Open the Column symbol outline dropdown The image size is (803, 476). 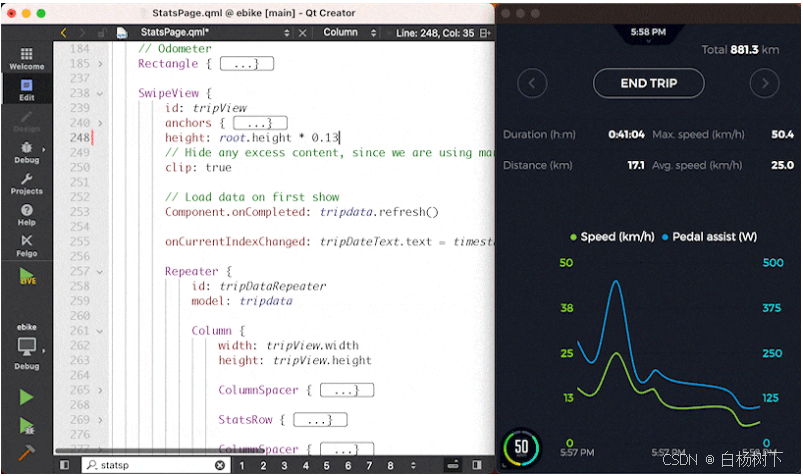pyautogui.click(x=350, y=33)
